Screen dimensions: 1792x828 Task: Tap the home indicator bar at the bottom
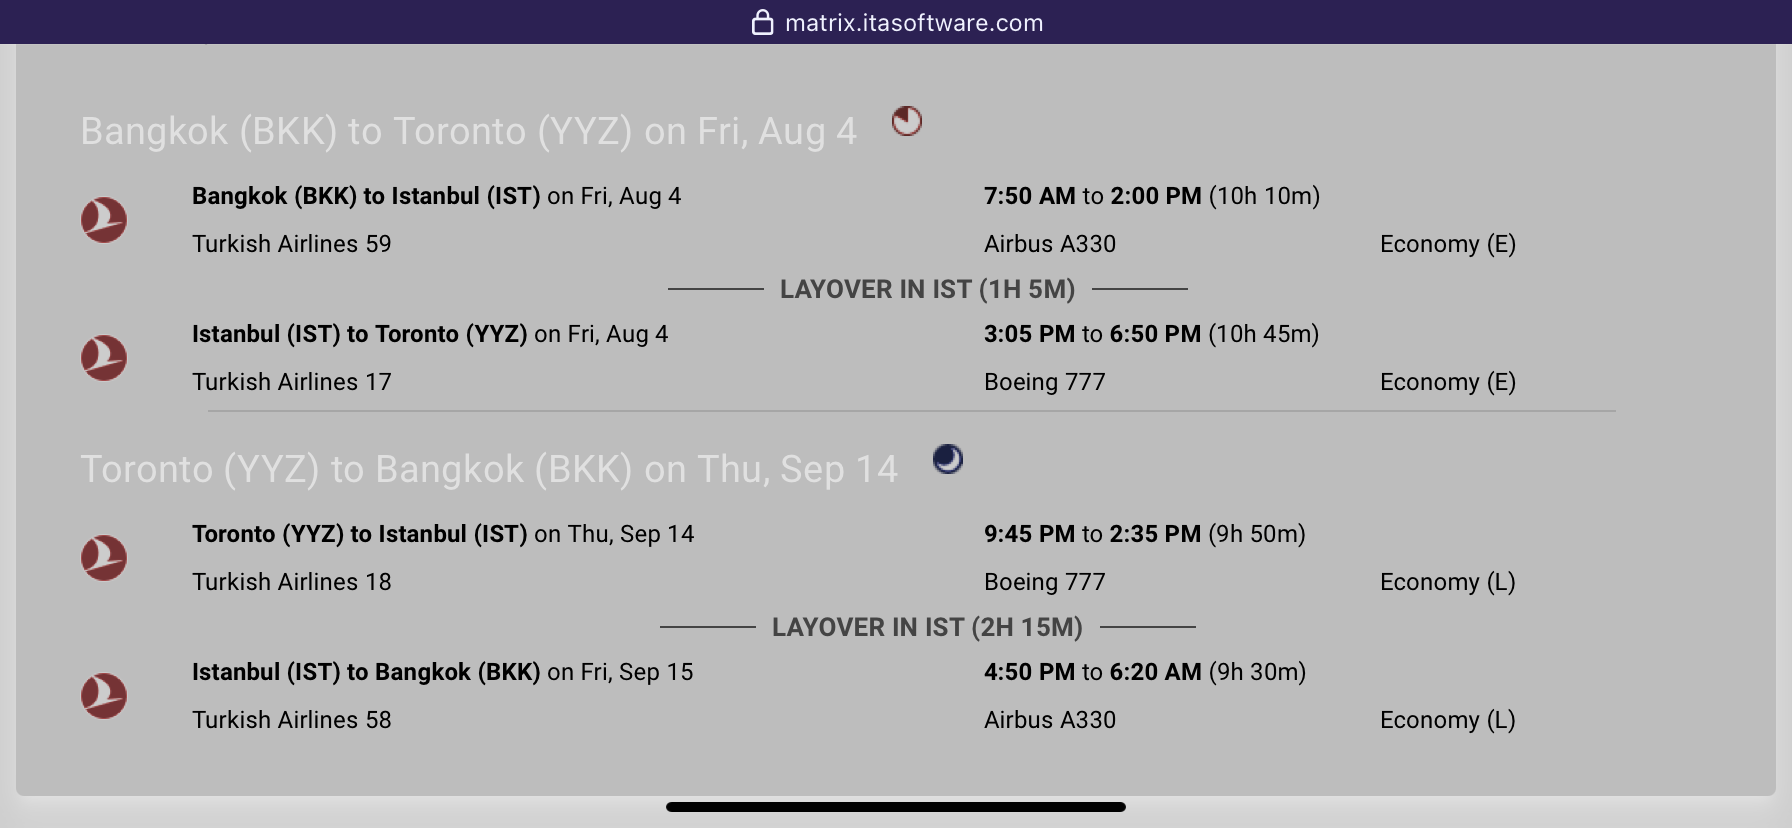(x=896, y=807)
